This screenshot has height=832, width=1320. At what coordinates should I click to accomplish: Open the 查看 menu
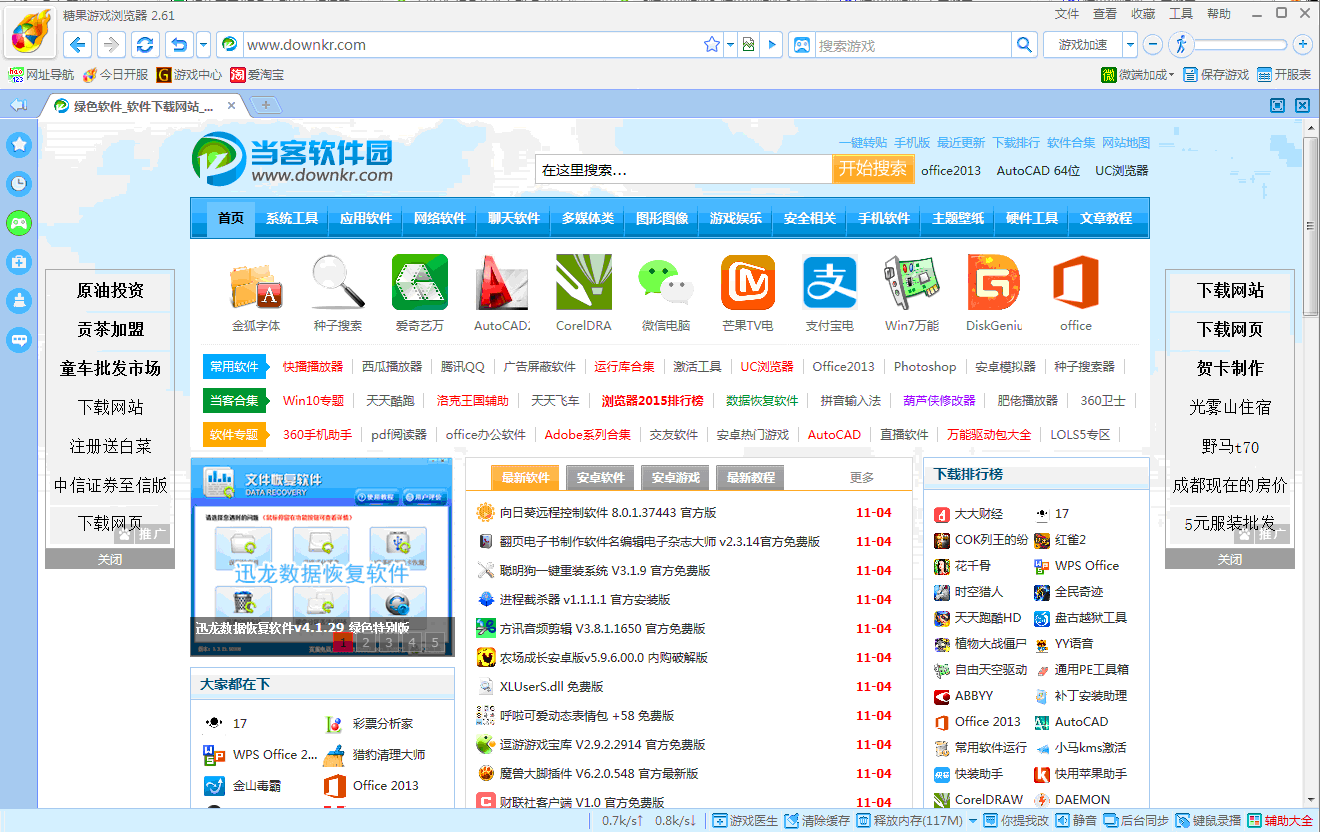pyautogui.click(x=1105, y=14)
